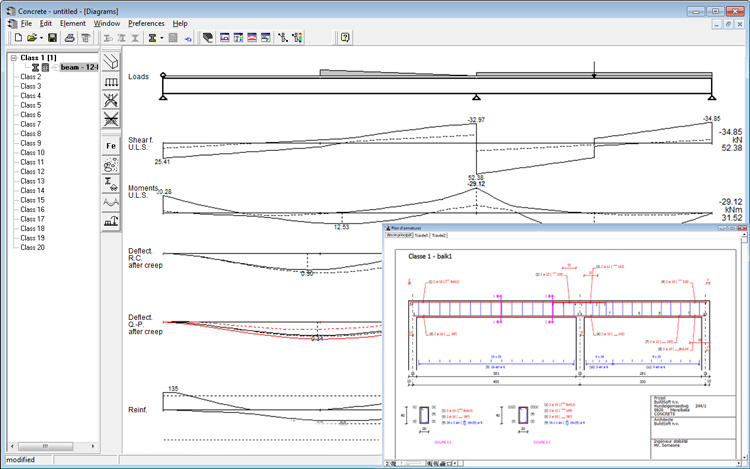This screenshot has height=469, width=750.
Task: Click the 3D beam geometry tool icon
Action: (111, 61)
